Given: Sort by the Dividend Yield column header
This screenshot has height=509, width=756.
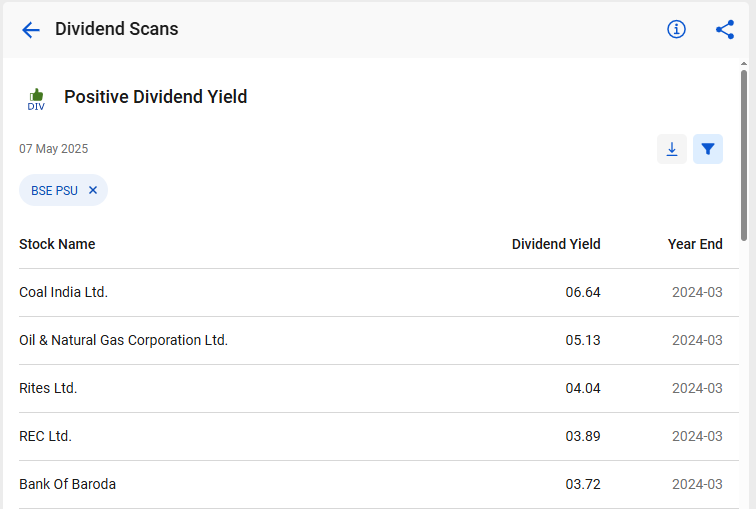Looking at the screenshot, I should click(x=556, y=244).
